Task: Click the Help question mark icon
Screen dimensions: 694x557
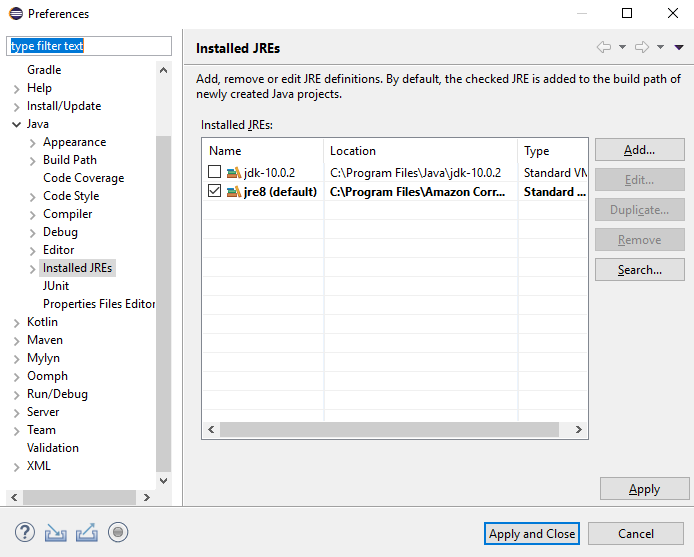Action: [25, 532]
